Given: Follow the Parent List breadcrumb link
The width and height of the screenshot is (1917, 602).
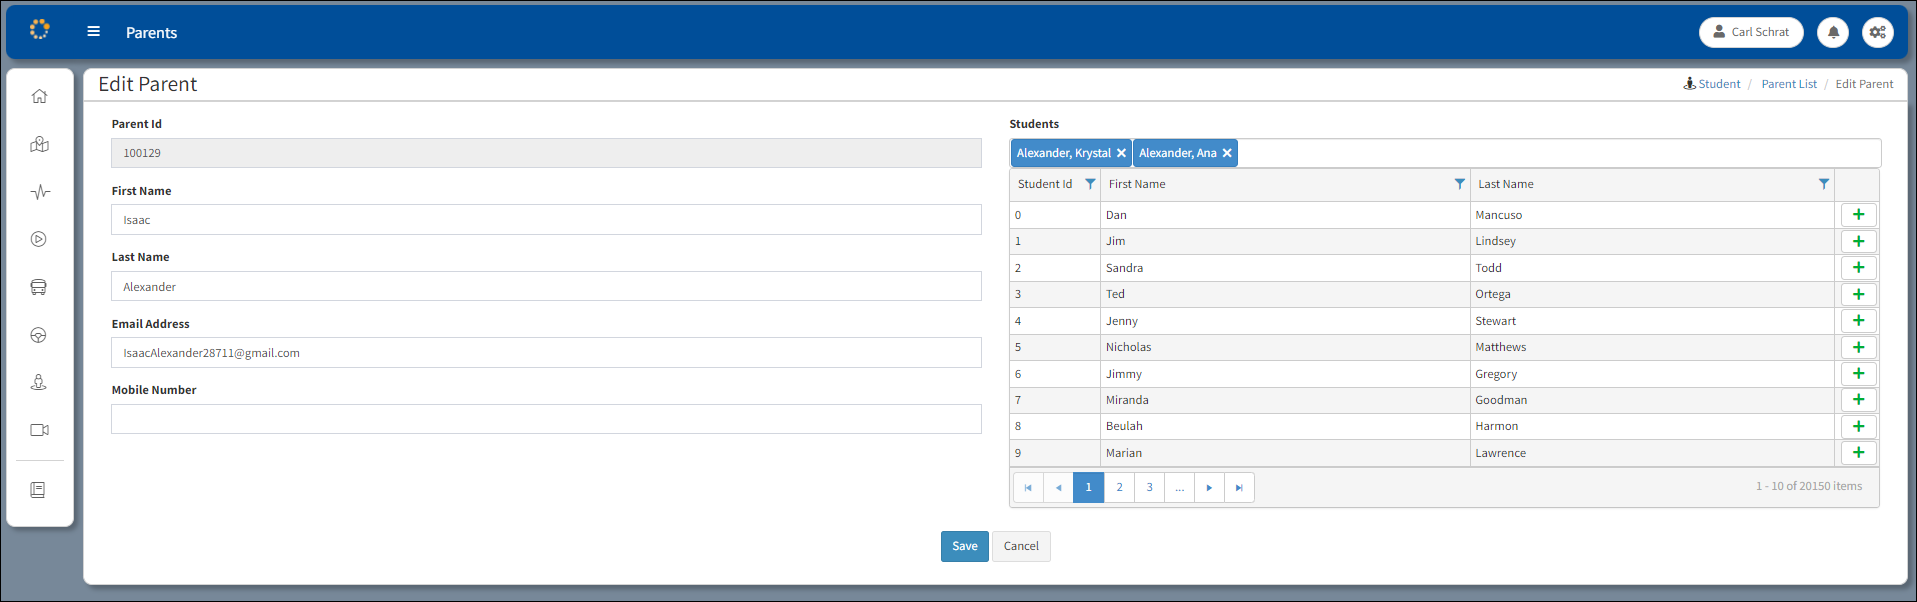Looking at the screenshot, I should tap(1789, 84).
